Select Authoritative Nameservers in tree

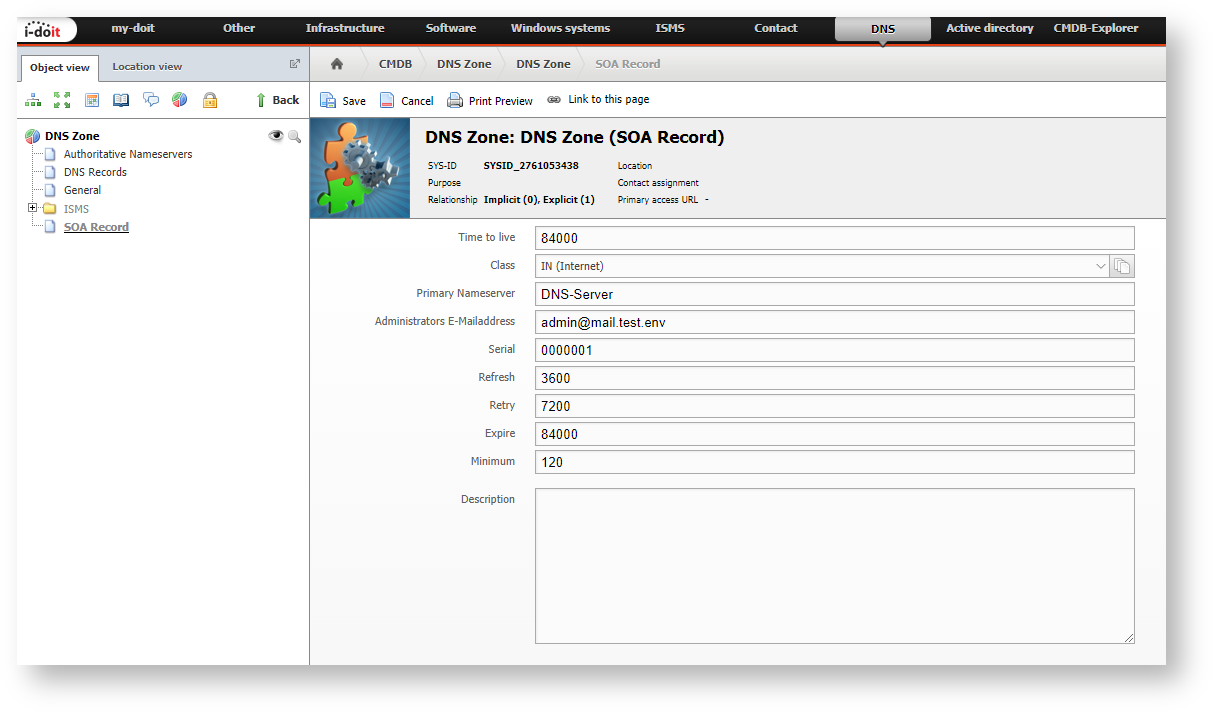(x=128, y=154)
